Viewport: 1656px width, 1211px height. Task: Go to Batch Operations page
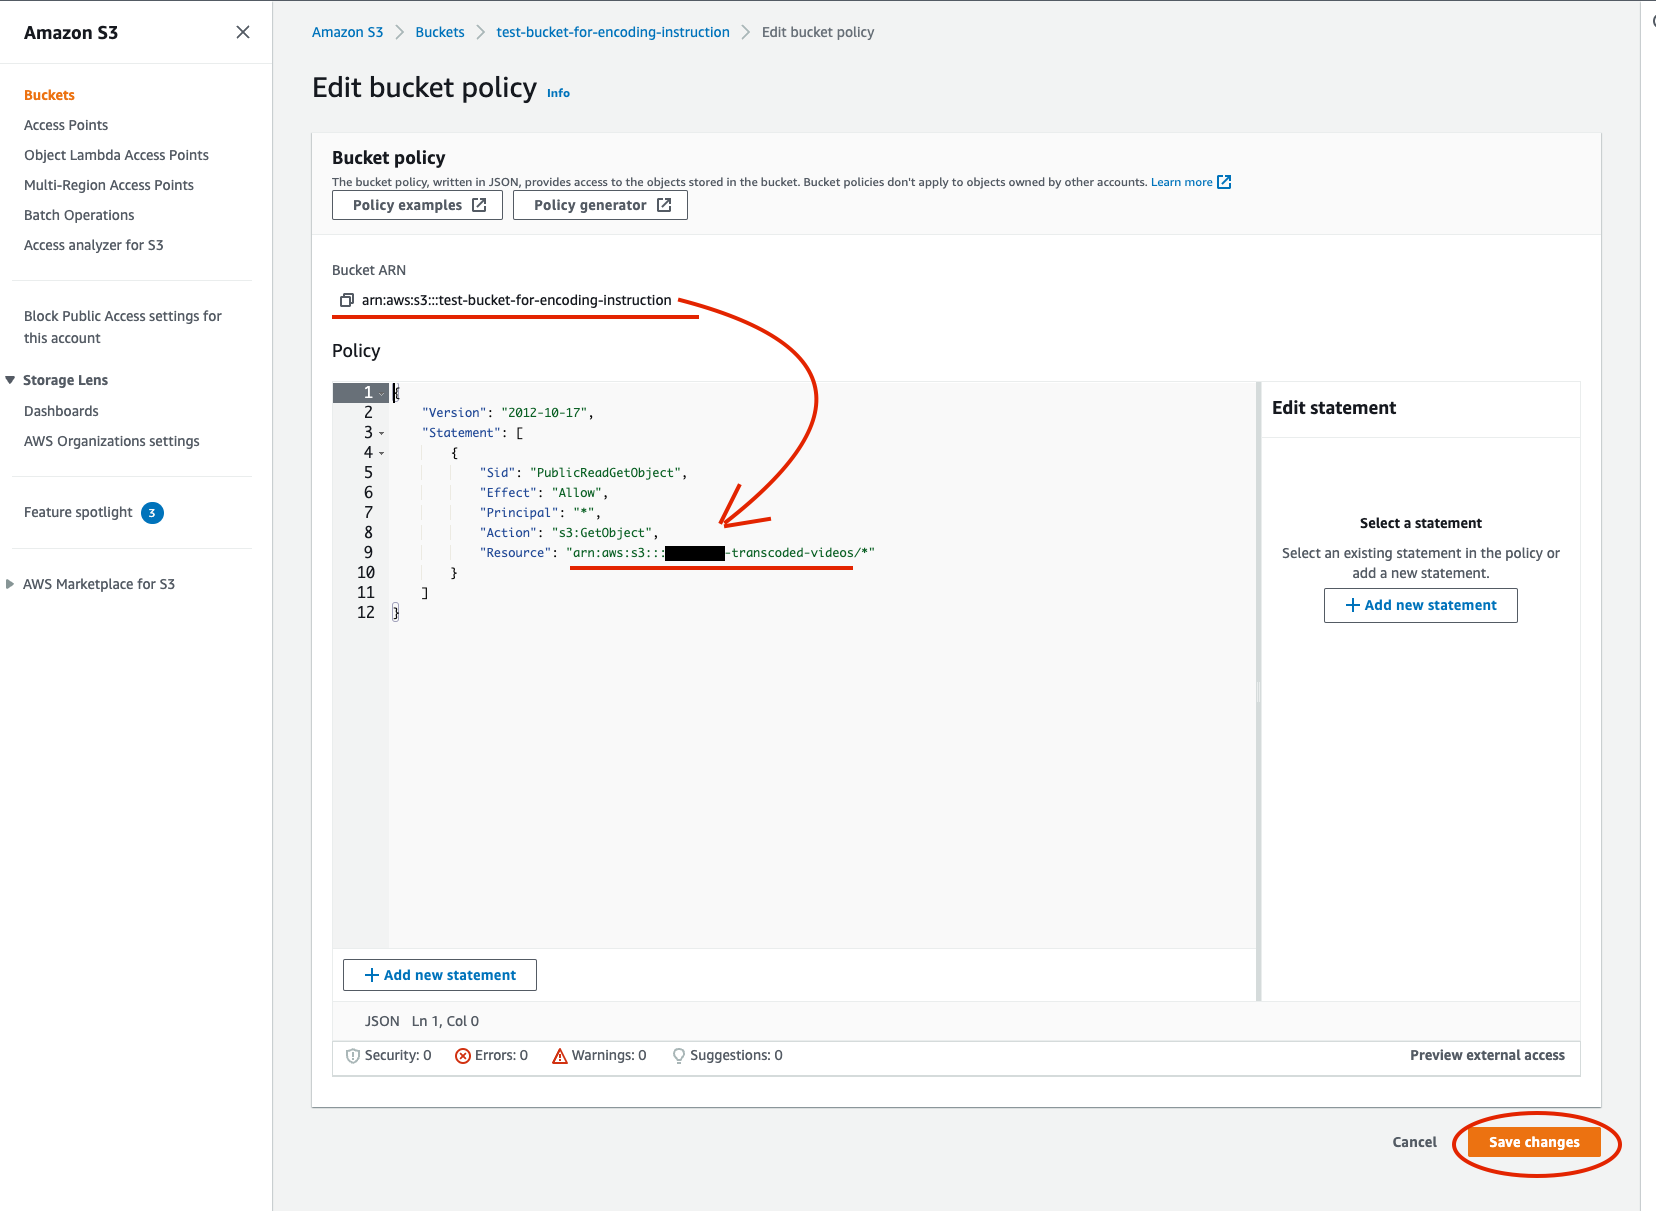pos(79,215)
